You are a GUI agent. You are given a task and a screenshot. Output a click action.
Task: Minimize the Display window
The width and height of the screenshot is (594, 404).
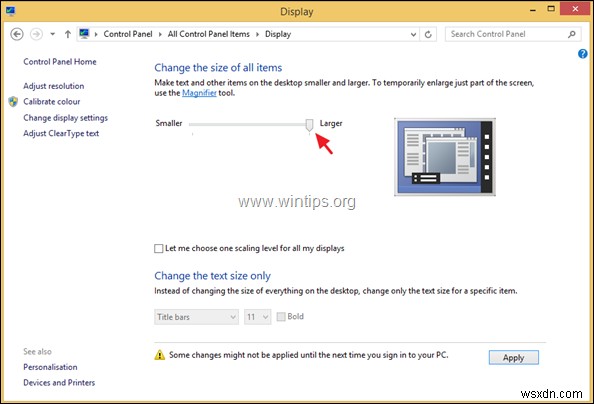click(x=533, y=9)
